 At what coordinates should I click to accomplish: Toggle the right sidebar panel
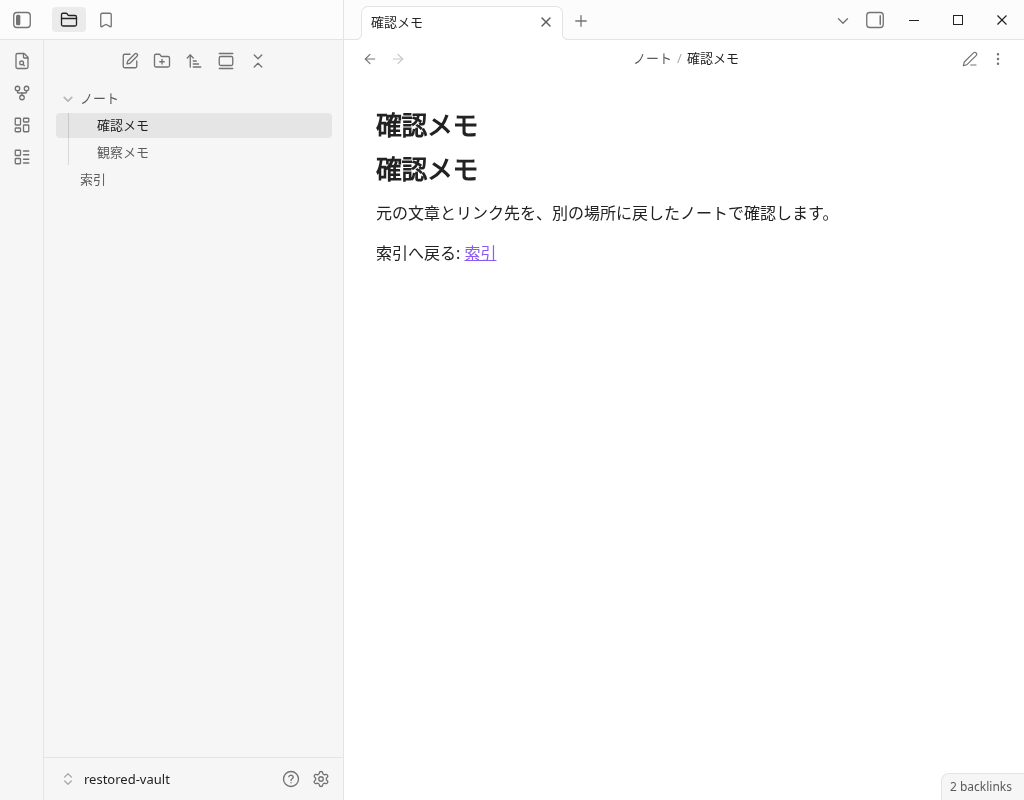[875, 20]
